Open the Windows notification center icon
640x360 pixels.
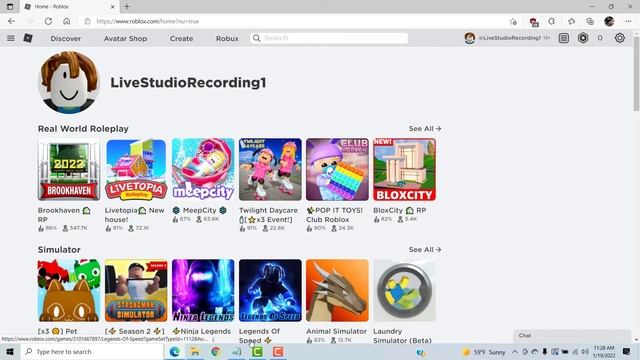point(627,351)
